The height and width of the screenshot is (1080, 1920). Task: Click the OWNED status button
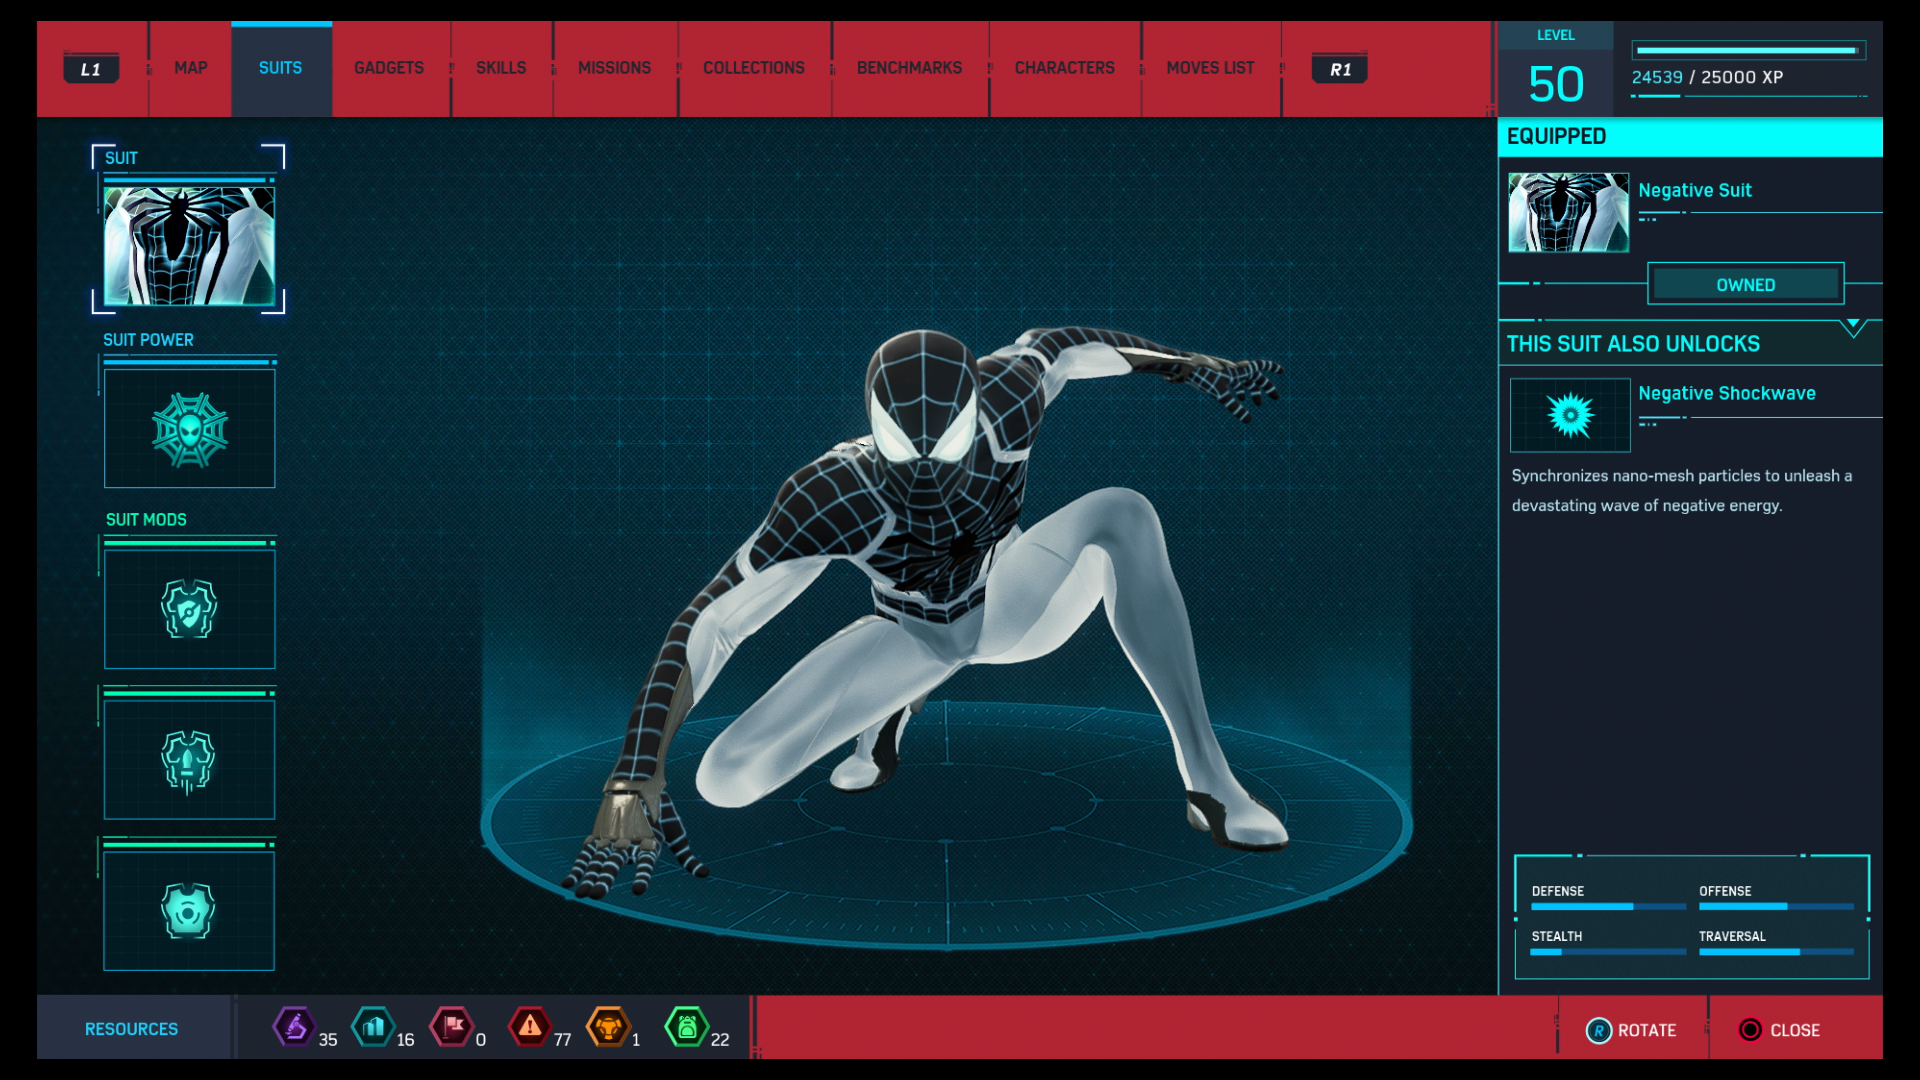1745,284
